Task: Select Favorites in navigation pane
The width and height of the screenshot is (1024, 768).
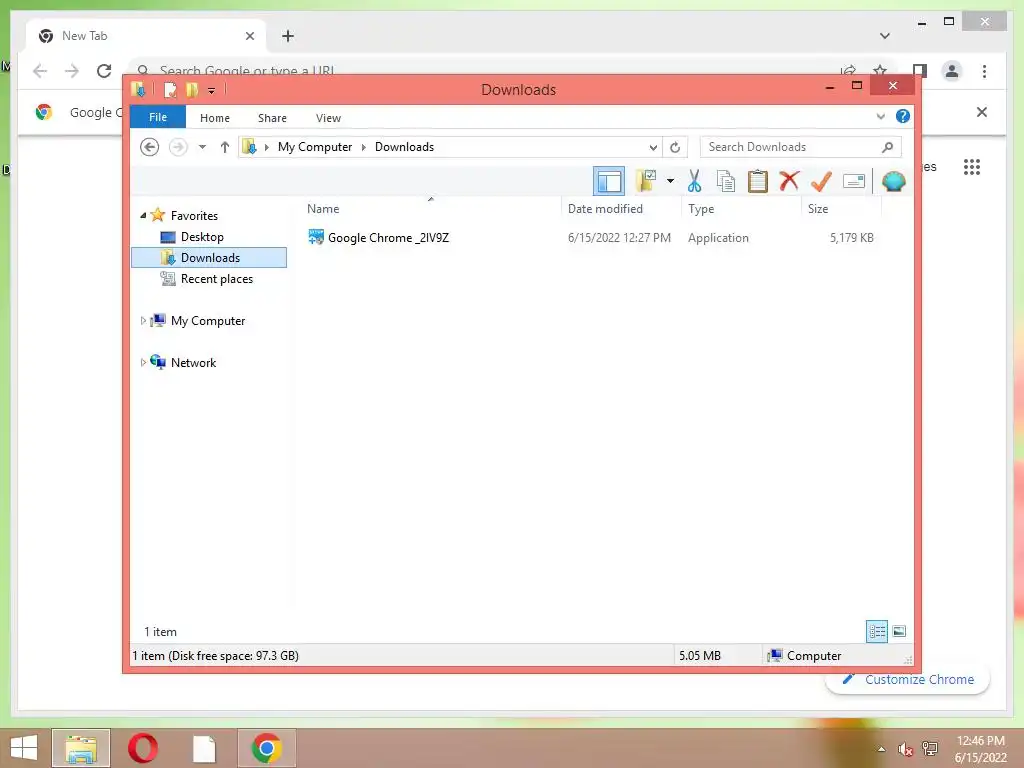Action: tap(194, 216)
